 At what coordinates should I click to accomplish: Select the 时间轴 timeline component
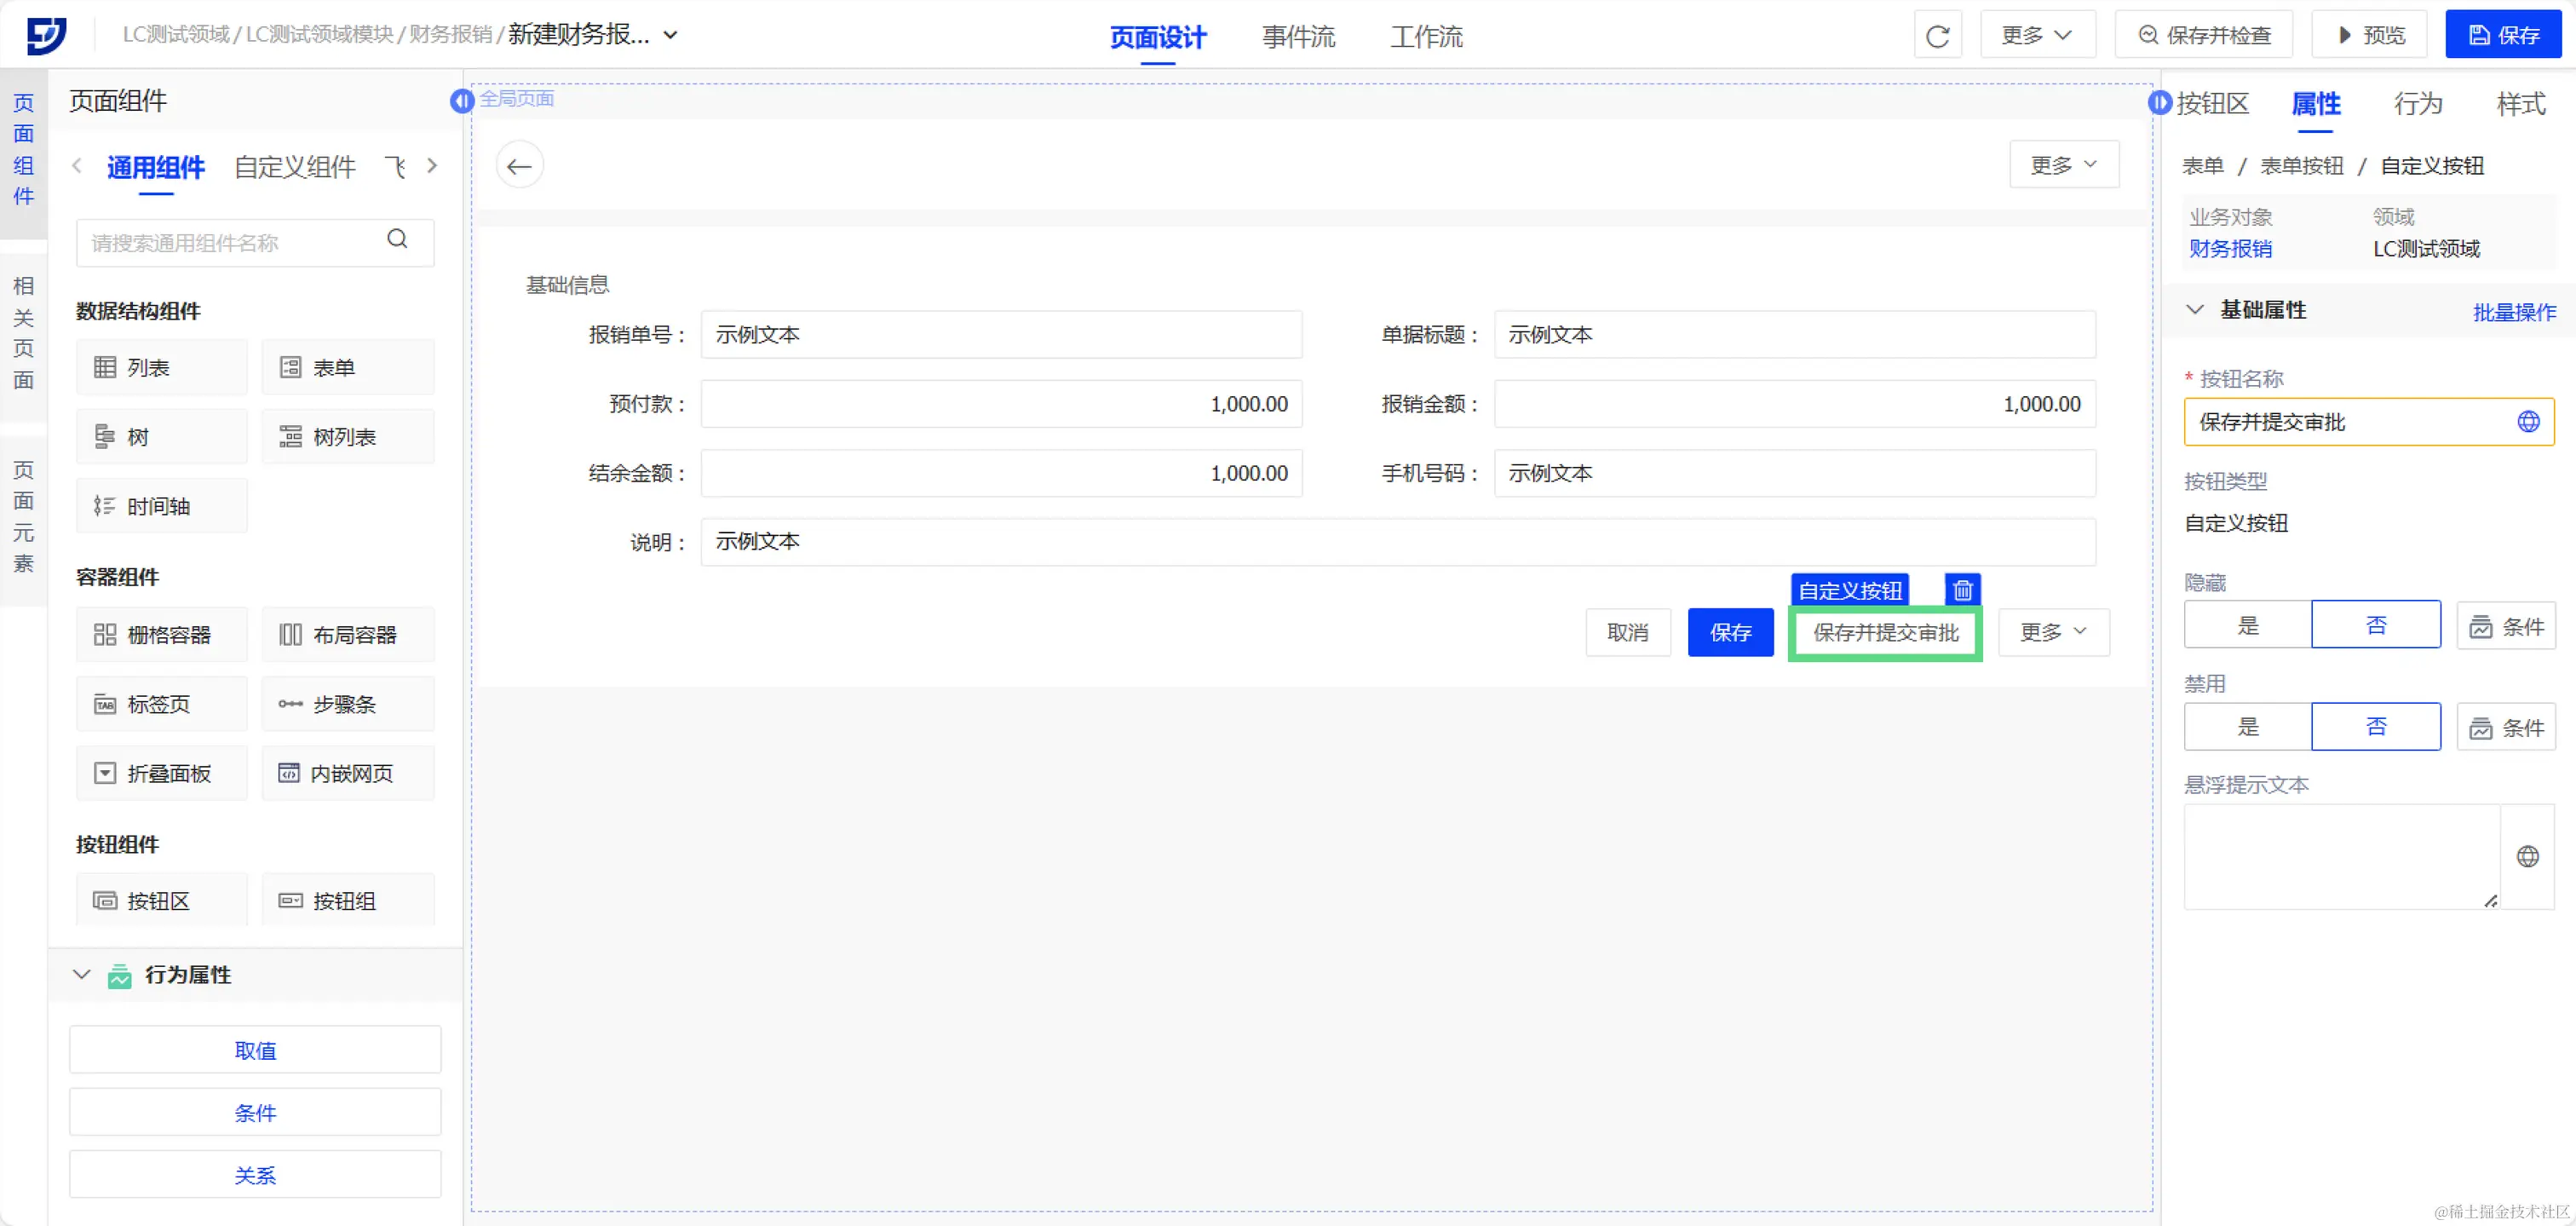point(161,506)
